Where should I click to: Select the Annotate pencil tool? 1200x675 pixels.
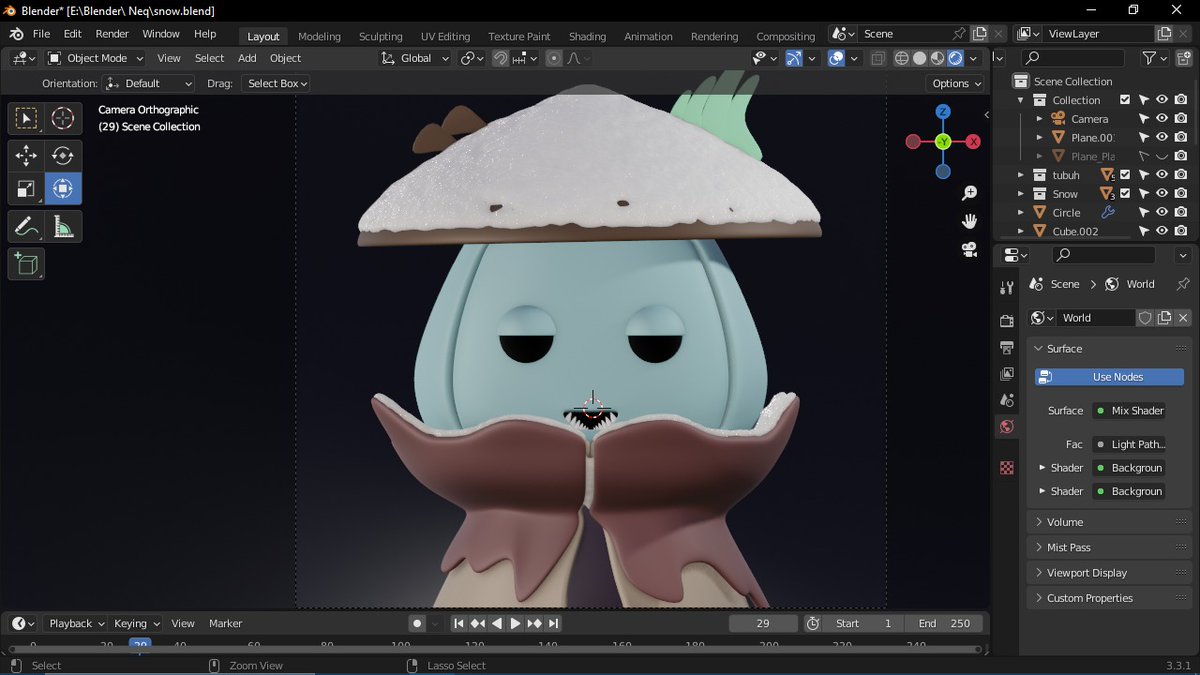tap(26, 227)
